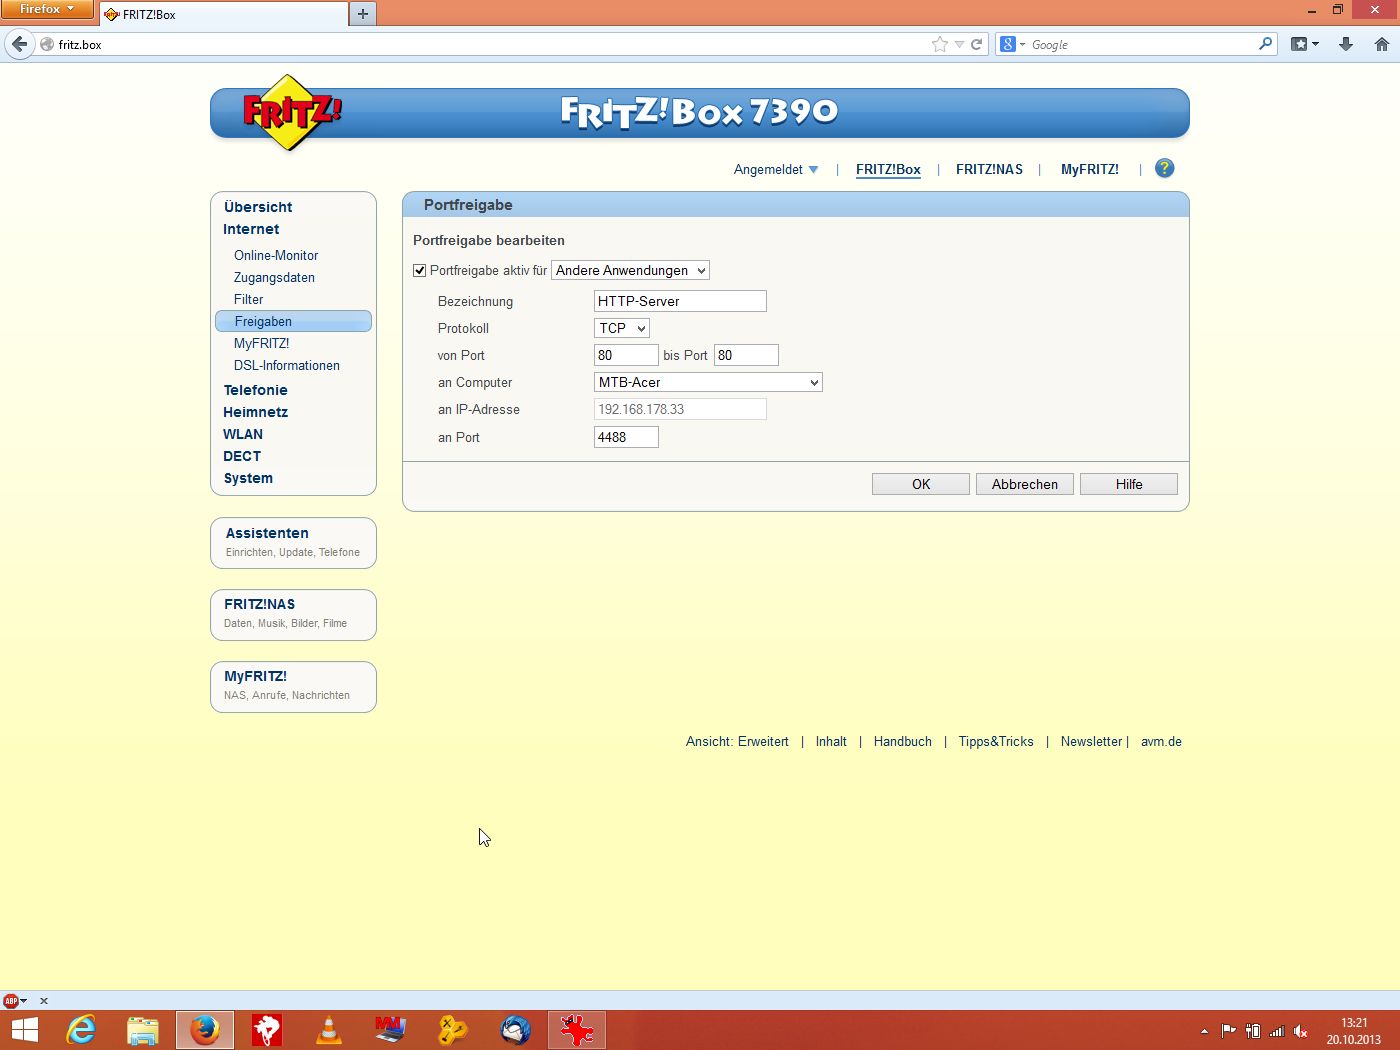Click the Abbrechen button
Screen dimensions: 1400x1050
pyautogui.click(x=1025, y=484)
